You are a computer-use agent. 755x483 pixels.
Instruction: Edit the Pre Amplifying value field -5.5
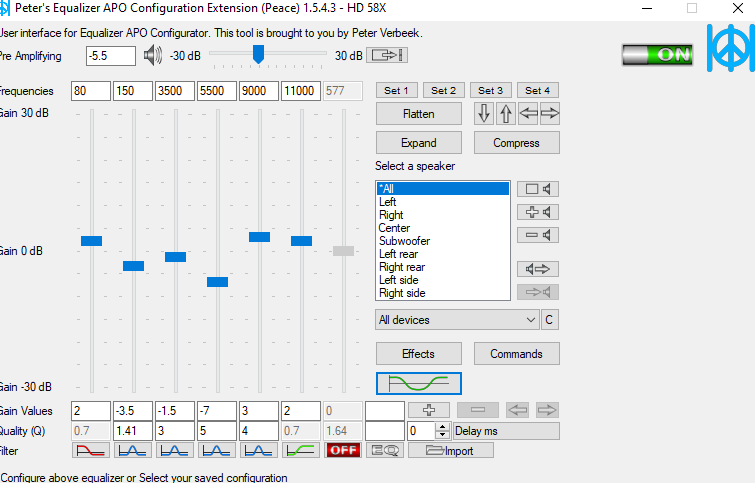[x=111, y=56]
